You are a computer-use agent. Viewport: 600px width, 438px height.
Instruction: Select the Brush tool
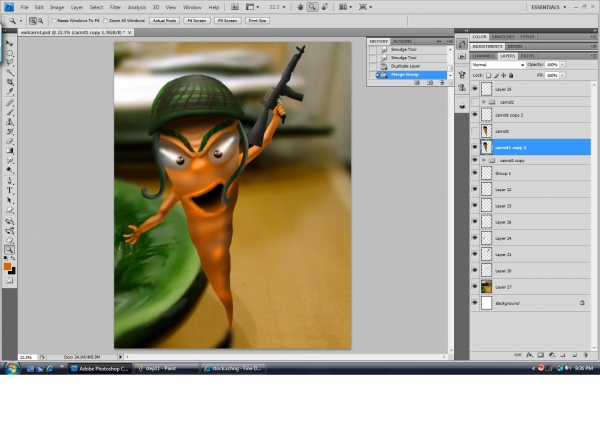10,112
